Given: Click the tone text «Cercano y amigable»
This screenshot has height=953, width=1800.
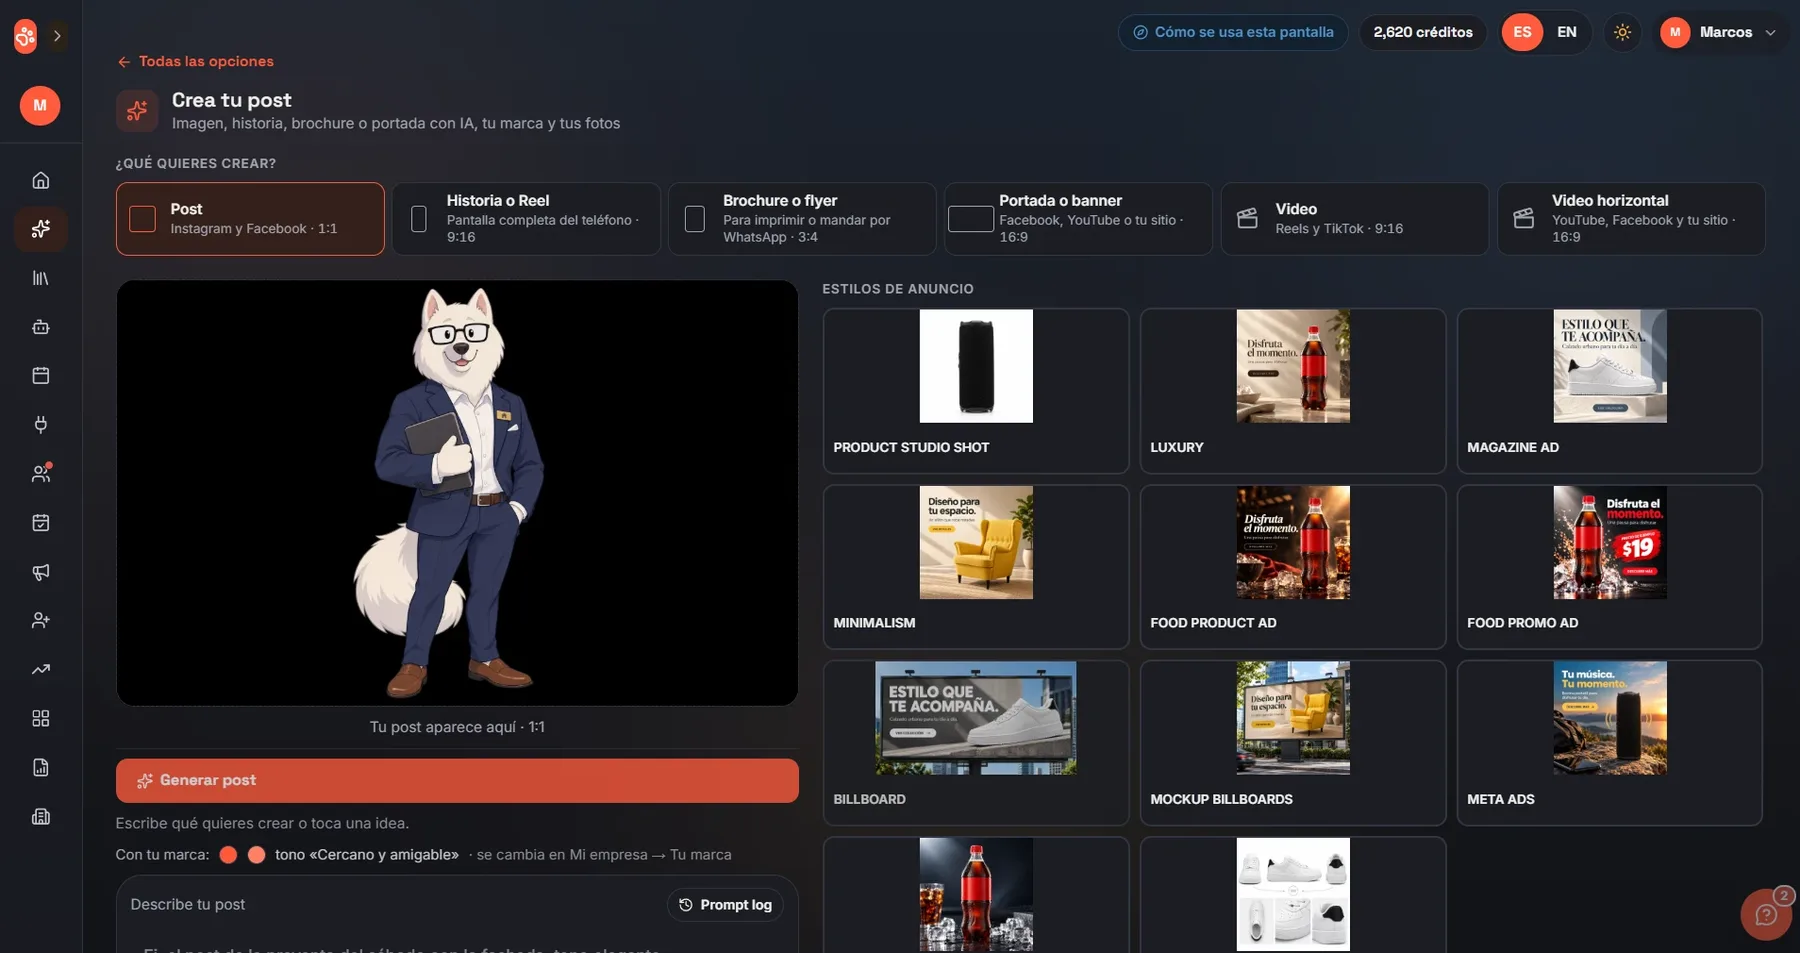Looking at the screenshot, I should [x=367, y=855].
